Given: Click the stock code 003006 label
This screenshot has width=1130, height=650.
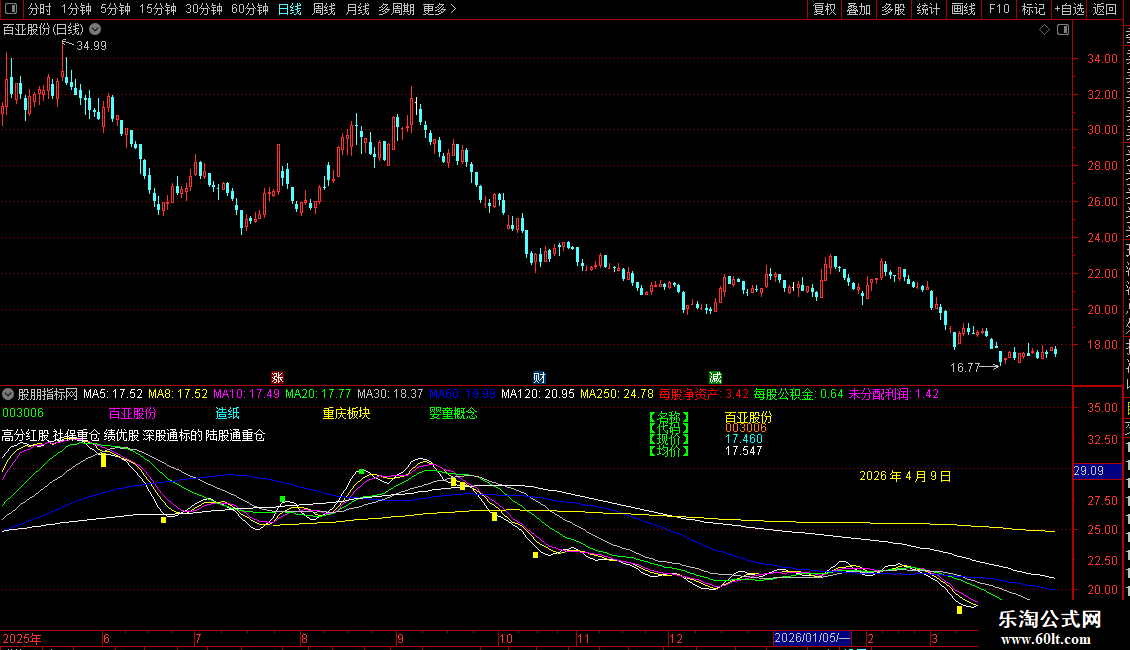Looking at the screenshot, I should pyautogui.click(x=23, y=413).
